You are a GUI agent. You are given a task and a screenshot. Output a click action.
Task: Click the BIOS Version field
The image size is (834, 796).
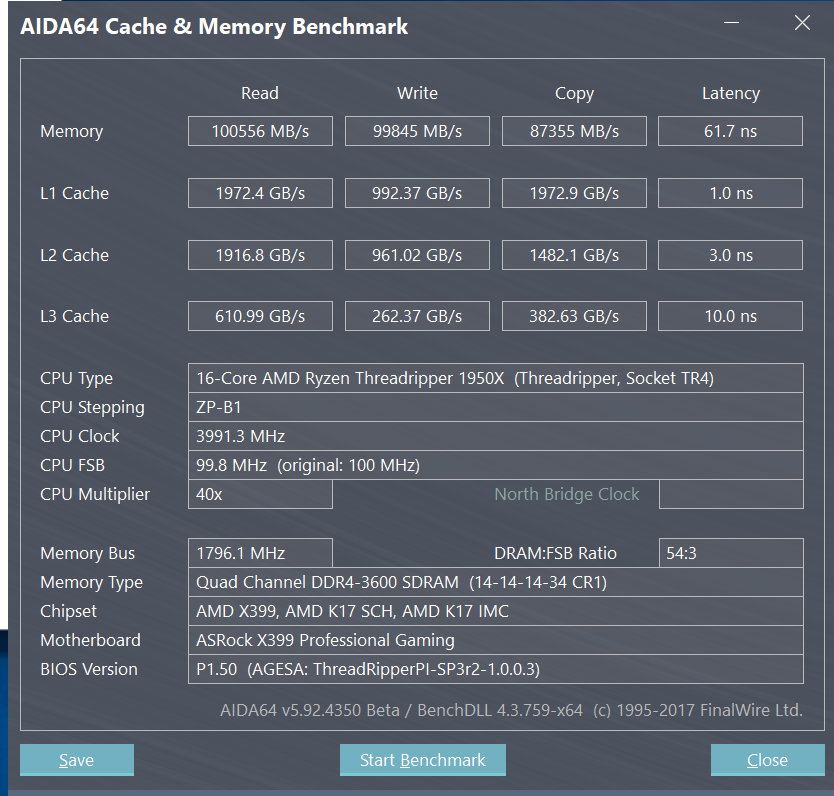pyautogui.click(x=496, y=669)
